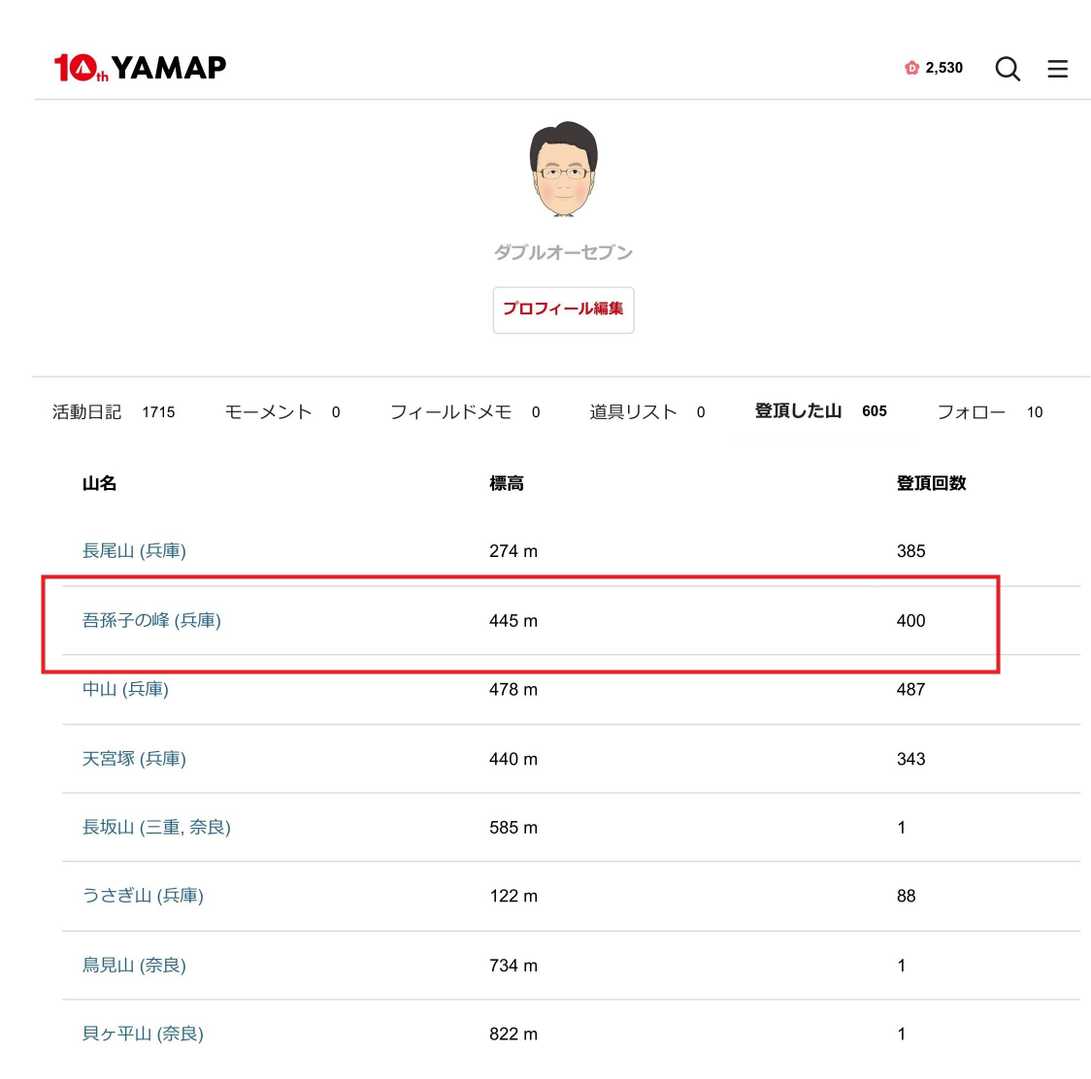Open the うさぎ山 (兵庫) link
1091x1079 pixels.
pyautogui.click(x=142, y=897)
